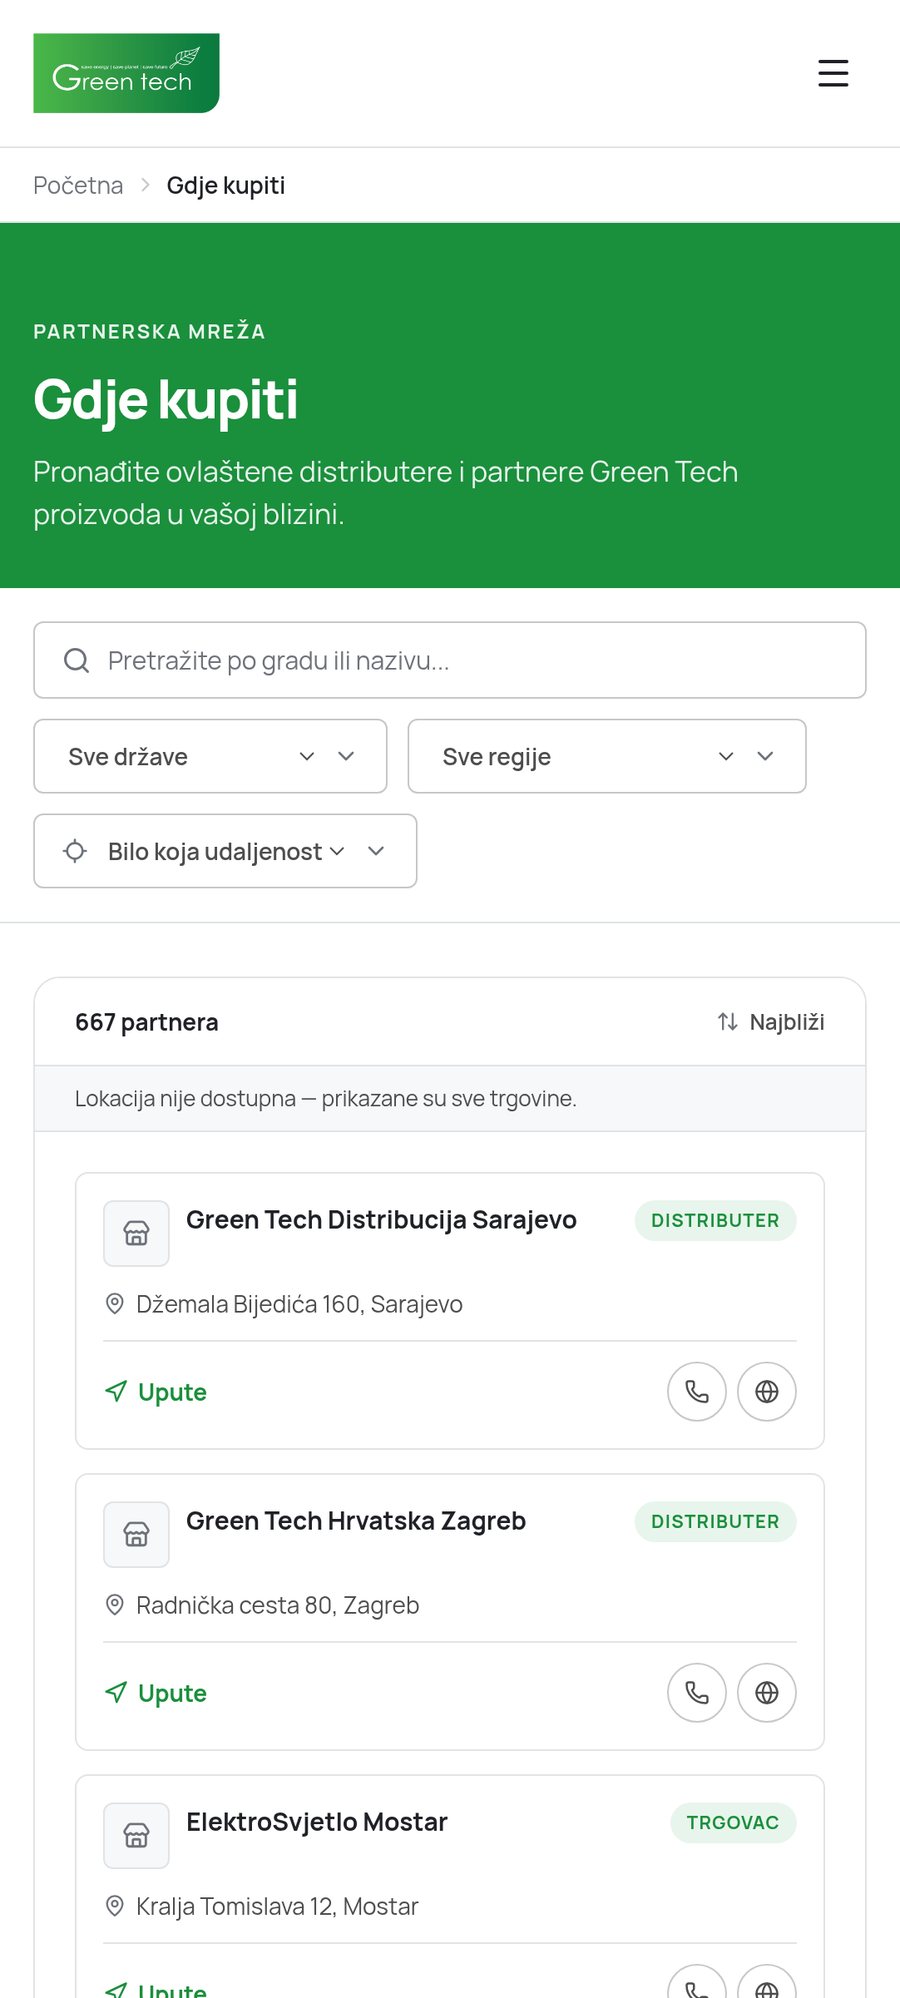Click the Gdje kupiti page heading
Image resolution: width=900 pixels, height=1998 pixels.
(x=166, y=400)
